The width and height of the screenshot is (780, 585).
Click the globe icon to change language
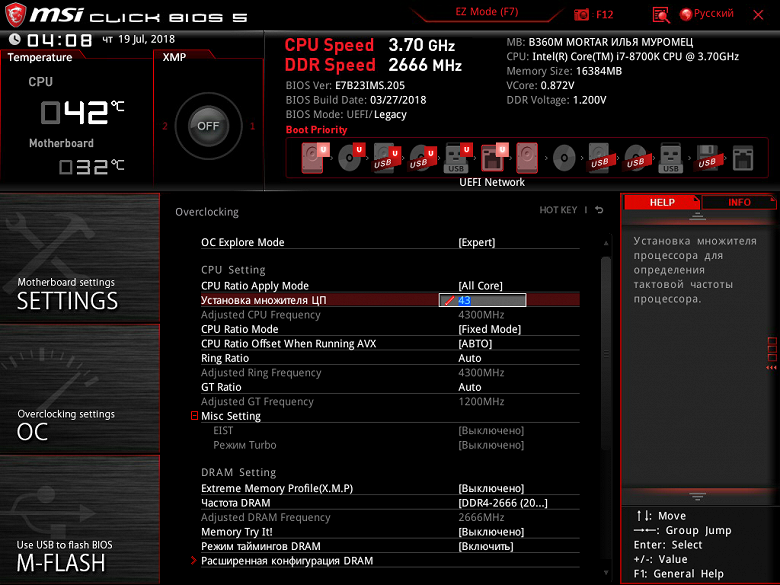click(686, 14)
